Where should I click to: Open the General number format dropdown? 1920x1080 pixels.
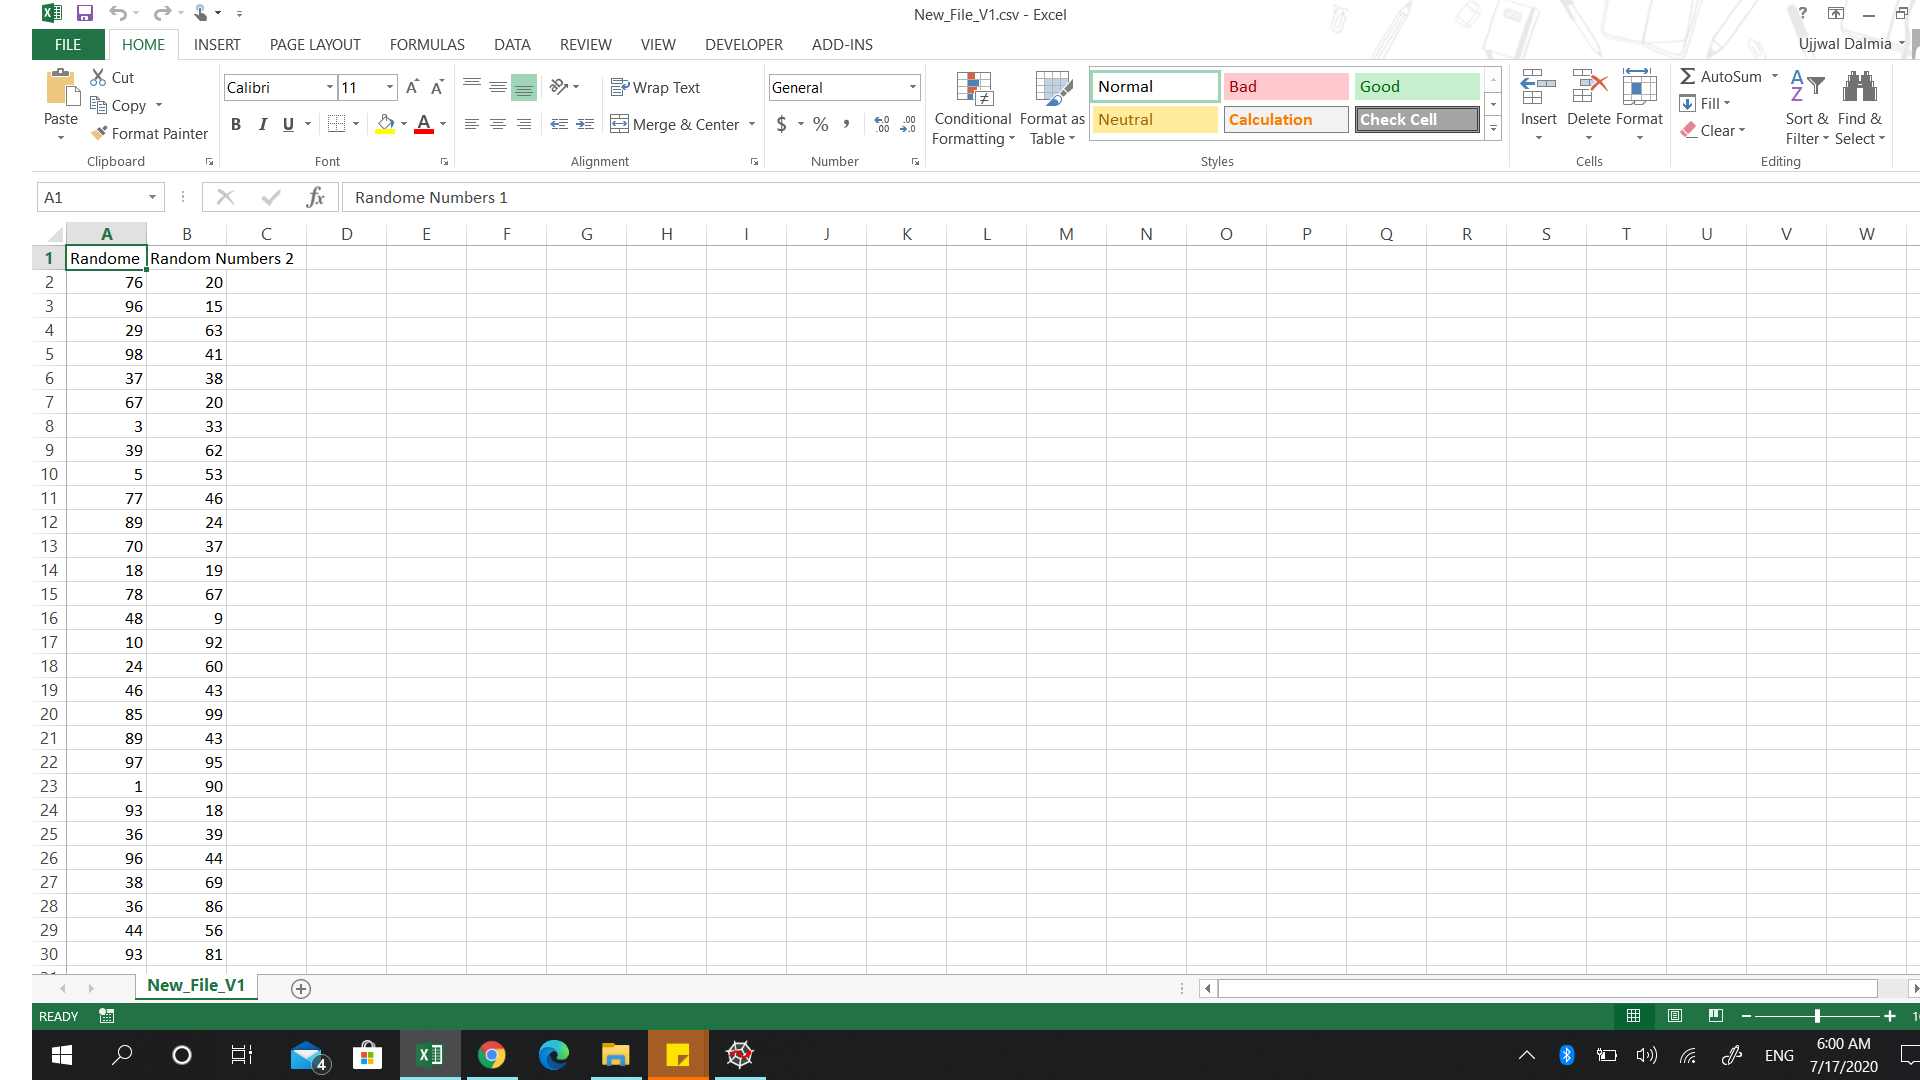pos(912,87)
